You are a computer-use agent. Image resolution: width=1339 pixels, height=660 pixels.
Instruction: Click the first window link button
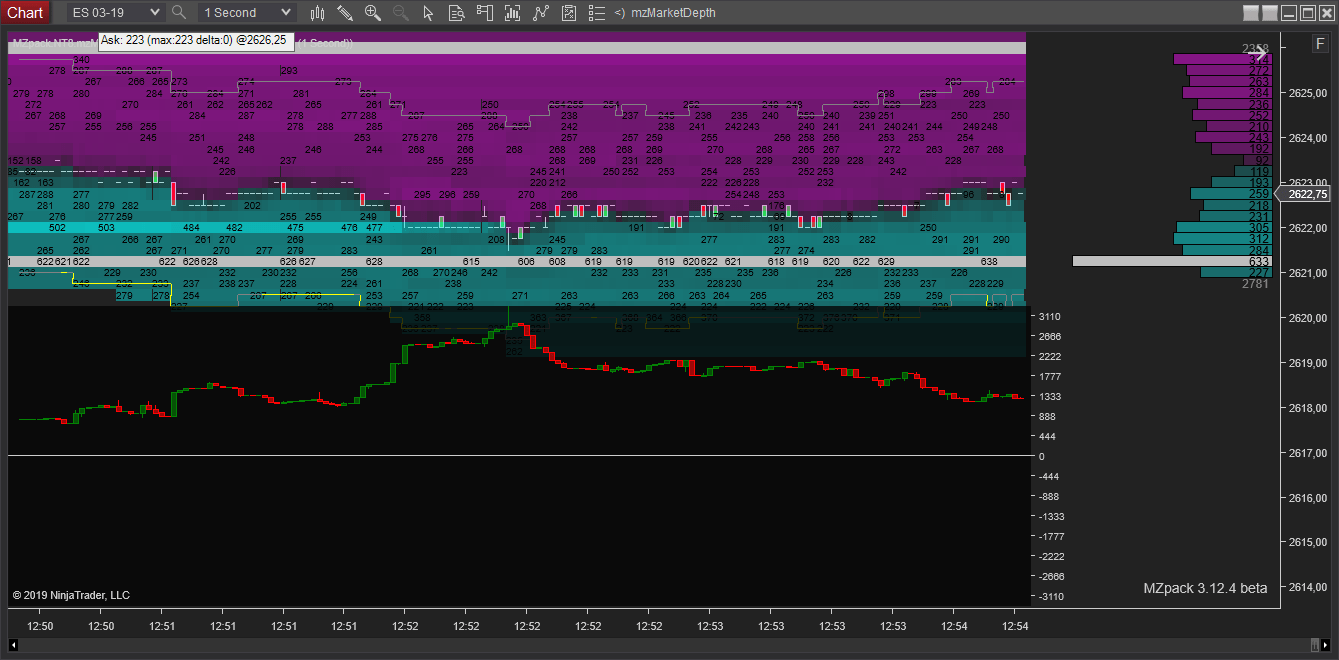[x=1250, y=13]
